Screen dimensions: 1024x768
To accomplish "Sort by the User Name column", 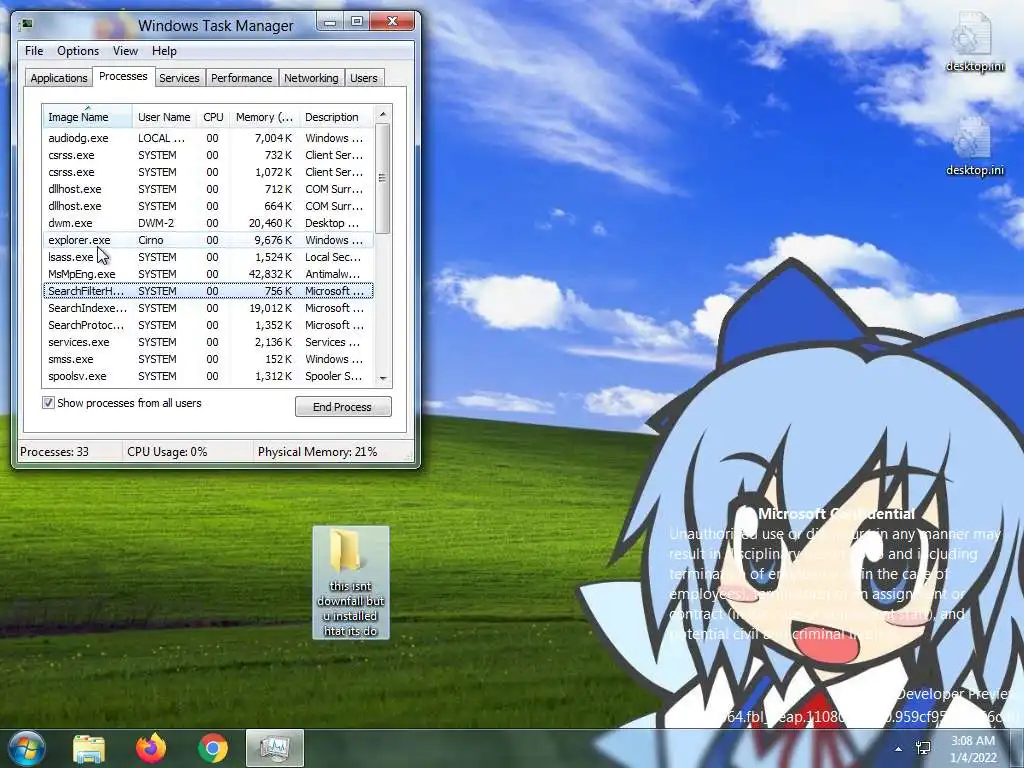I will pyautogui.click(x=165, y=117).
